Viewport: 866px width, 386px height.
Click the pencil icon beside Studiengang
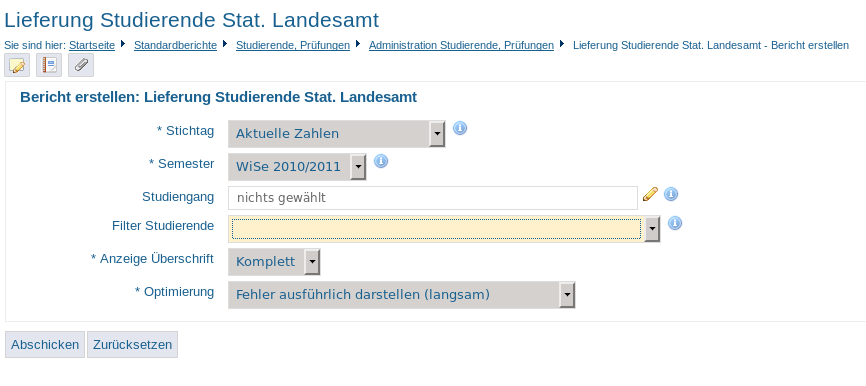coord(650,194)
